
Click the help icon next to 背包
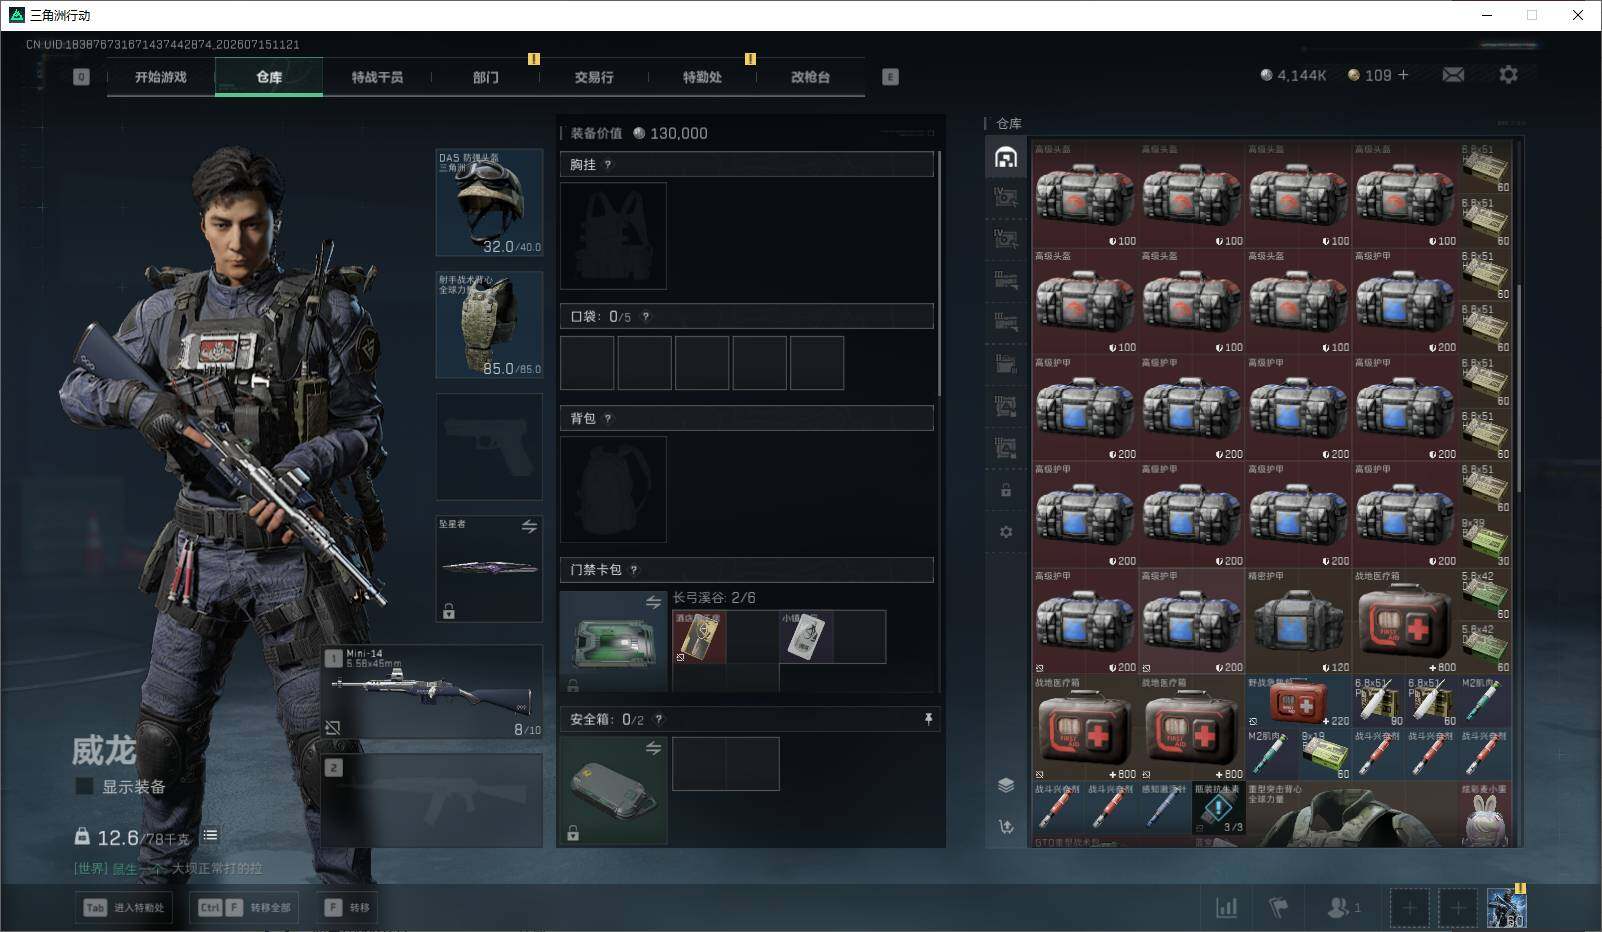(x=608, y=419)
